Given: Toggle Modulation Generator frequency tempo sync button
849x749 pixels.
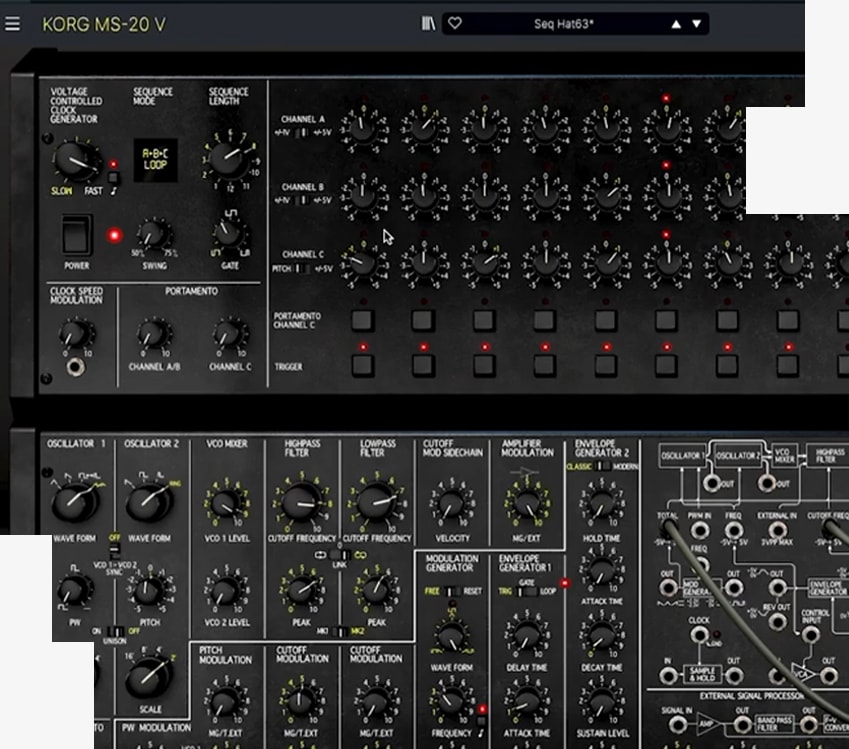Looking at the screenshot, I should point(481,722).
